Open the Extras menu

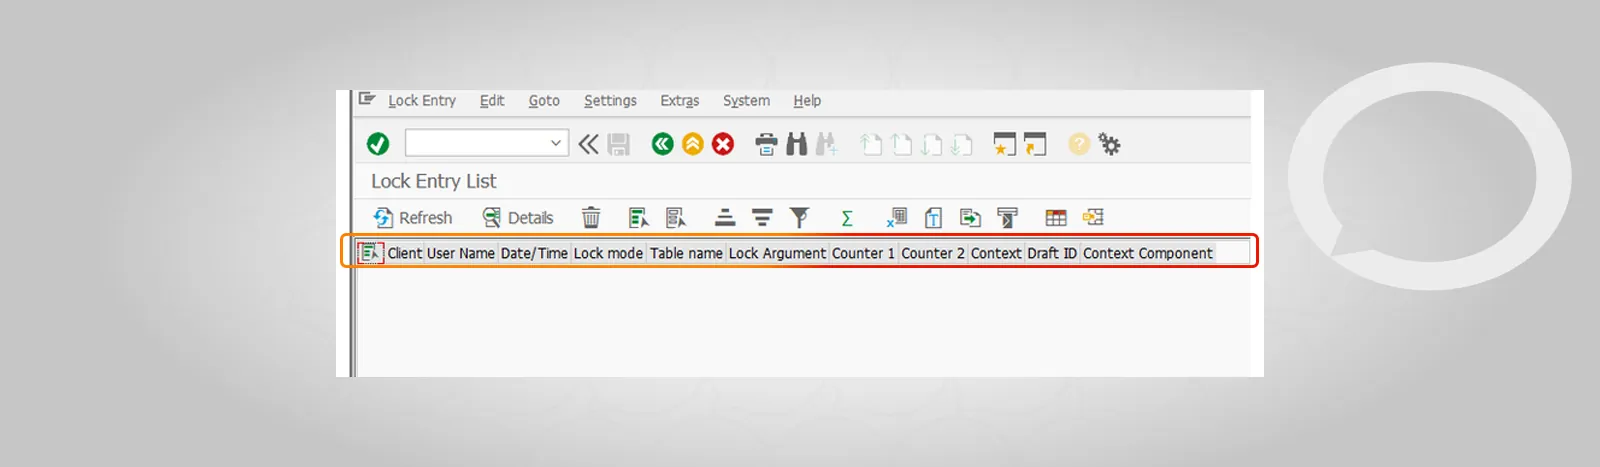click(680, 101)
